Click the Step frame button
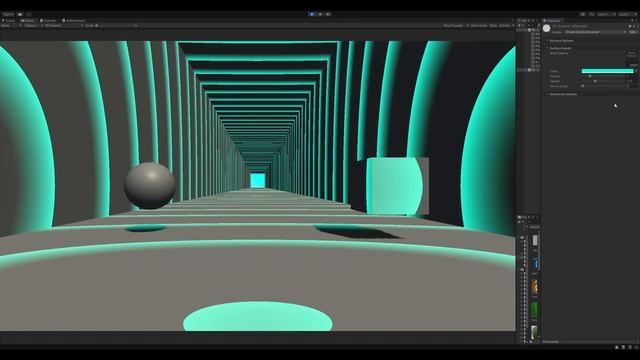The image size is (640, 360). coord(328,14)
